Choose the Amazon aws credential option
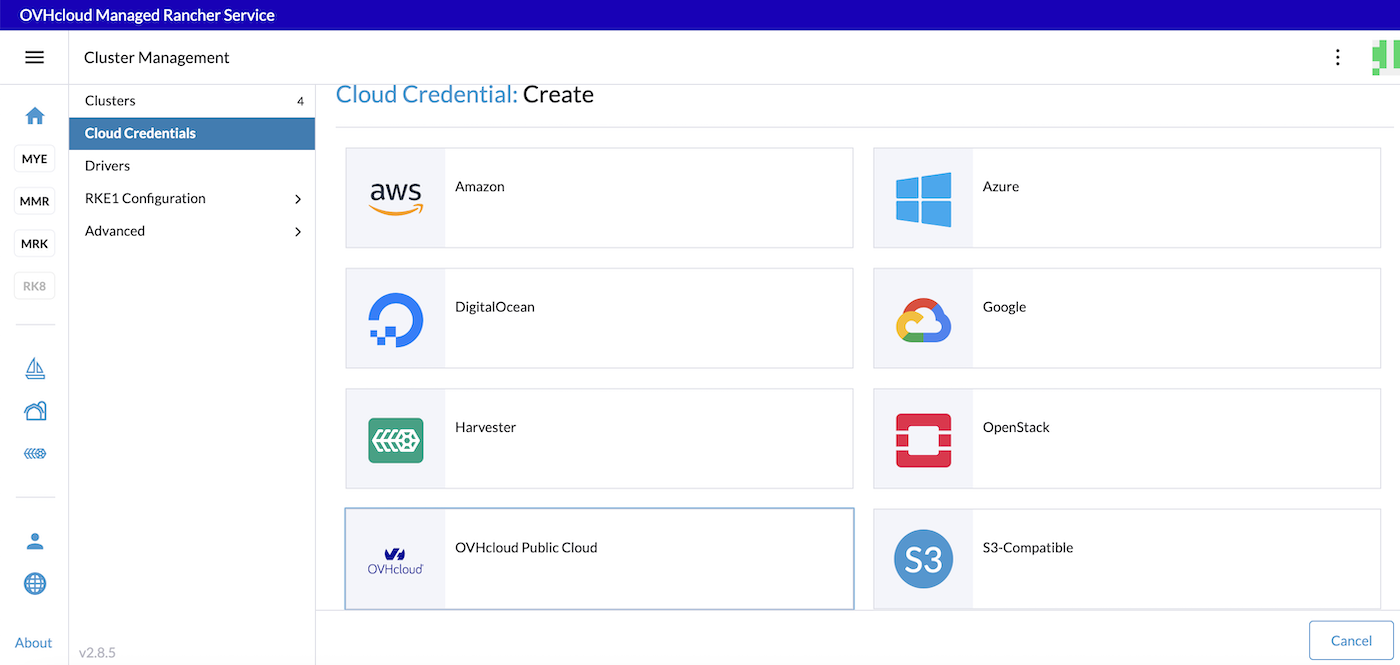The width and height of the screenshot is (1400, 665). pos(599,197)
